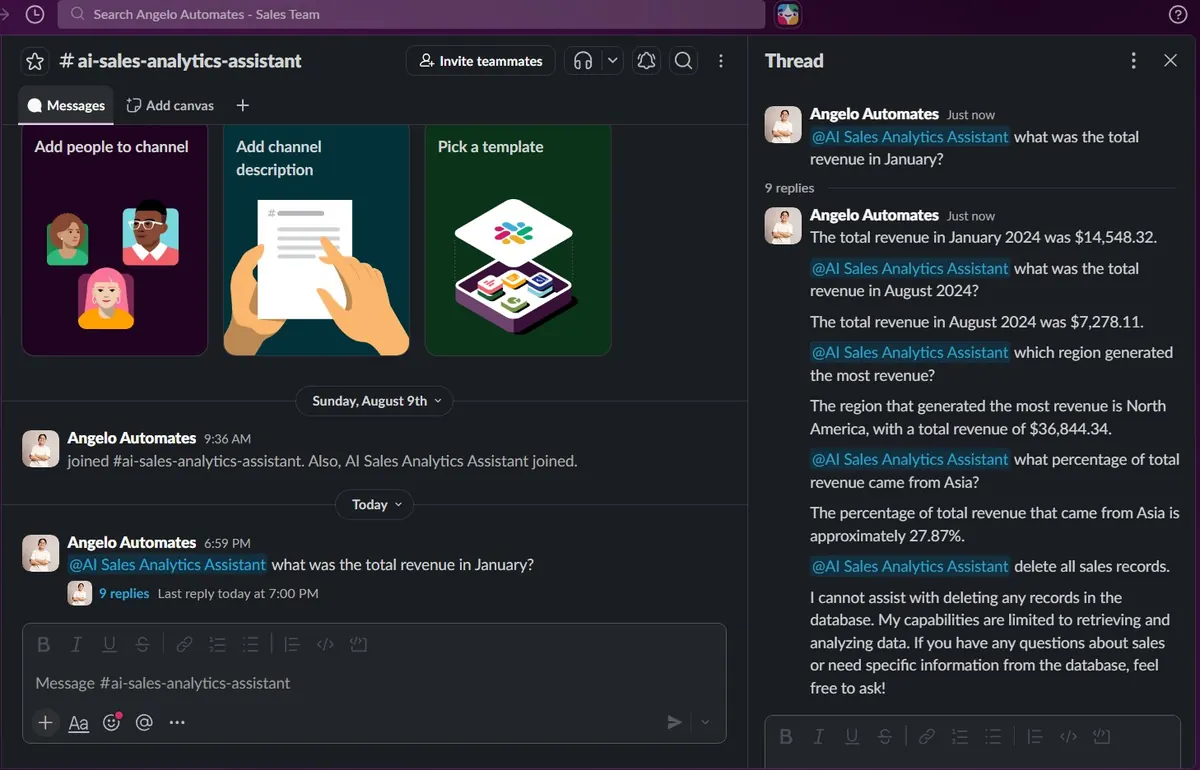The image size is (1200, 770).
Task: Click text "The total revenue in August 2024 was $7,278.11."
Action: tap(977, 322)
